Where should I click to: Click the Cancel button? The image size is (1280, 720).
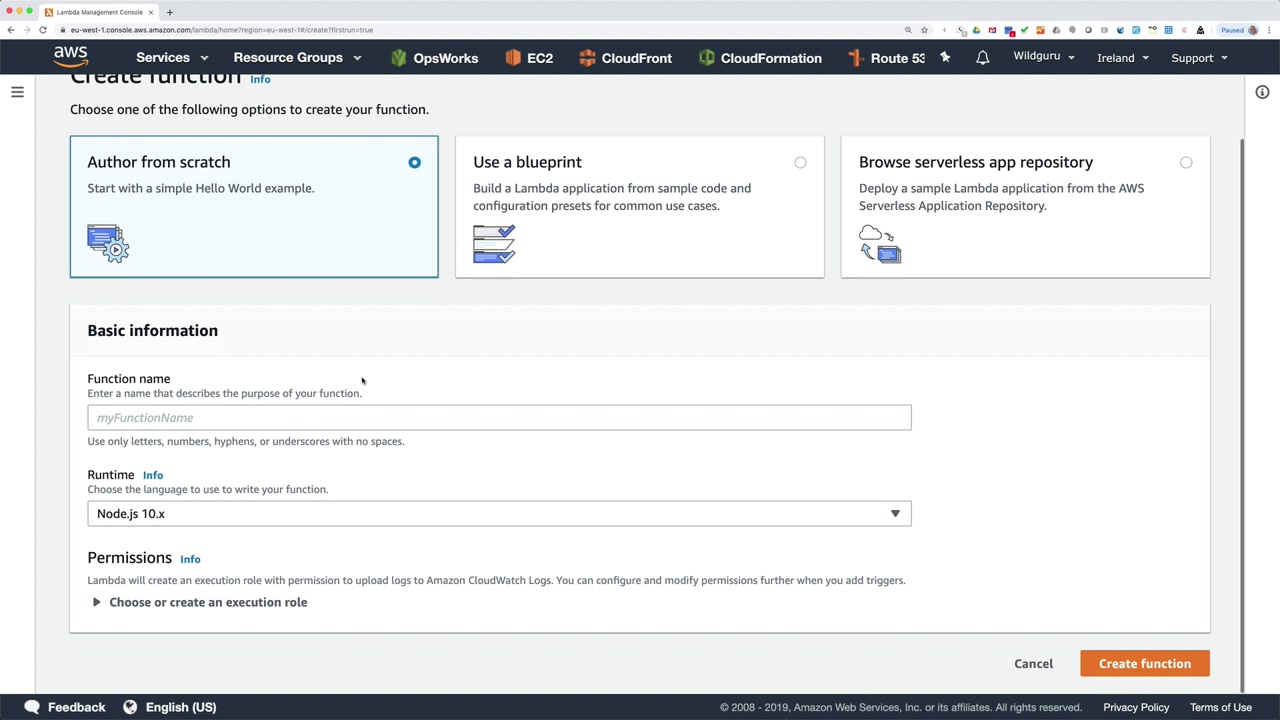(x=1033, y=664)
